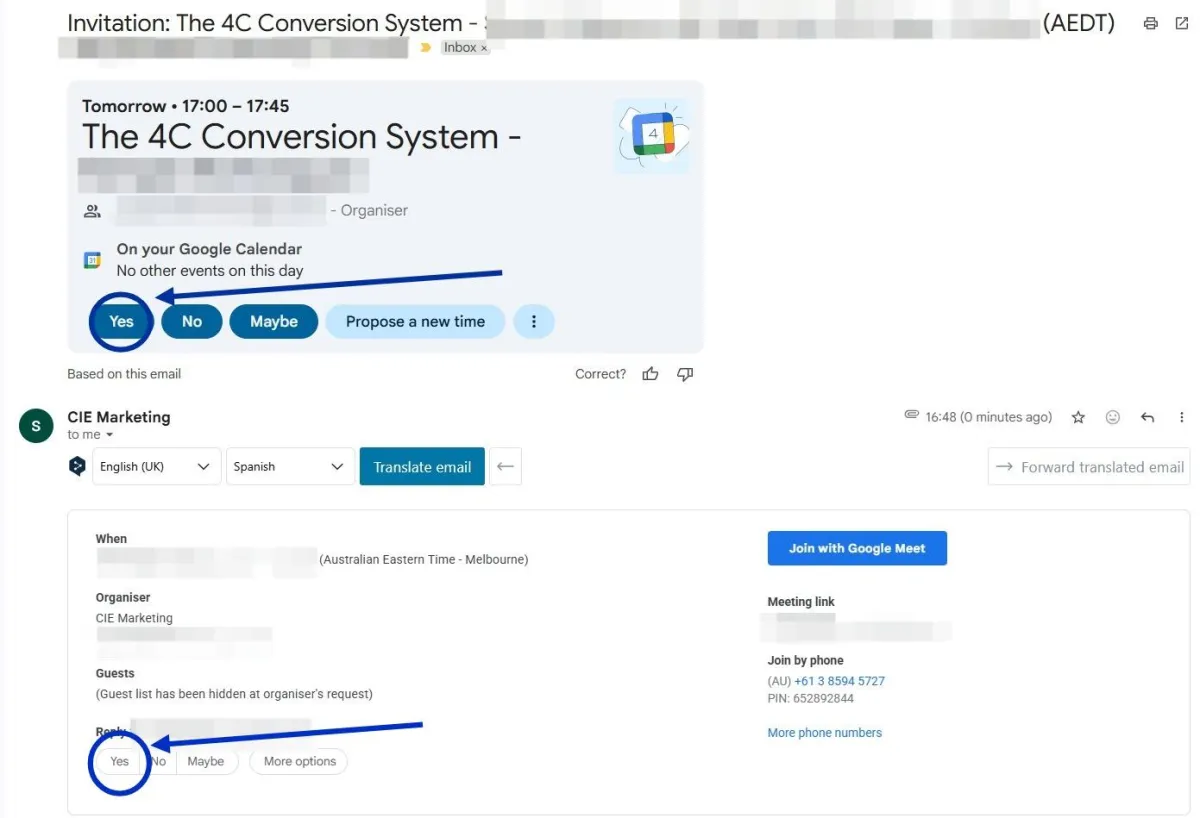Respond Yes in the calendar card
This screenshot has height=818, width=1200.
[122, 322]
